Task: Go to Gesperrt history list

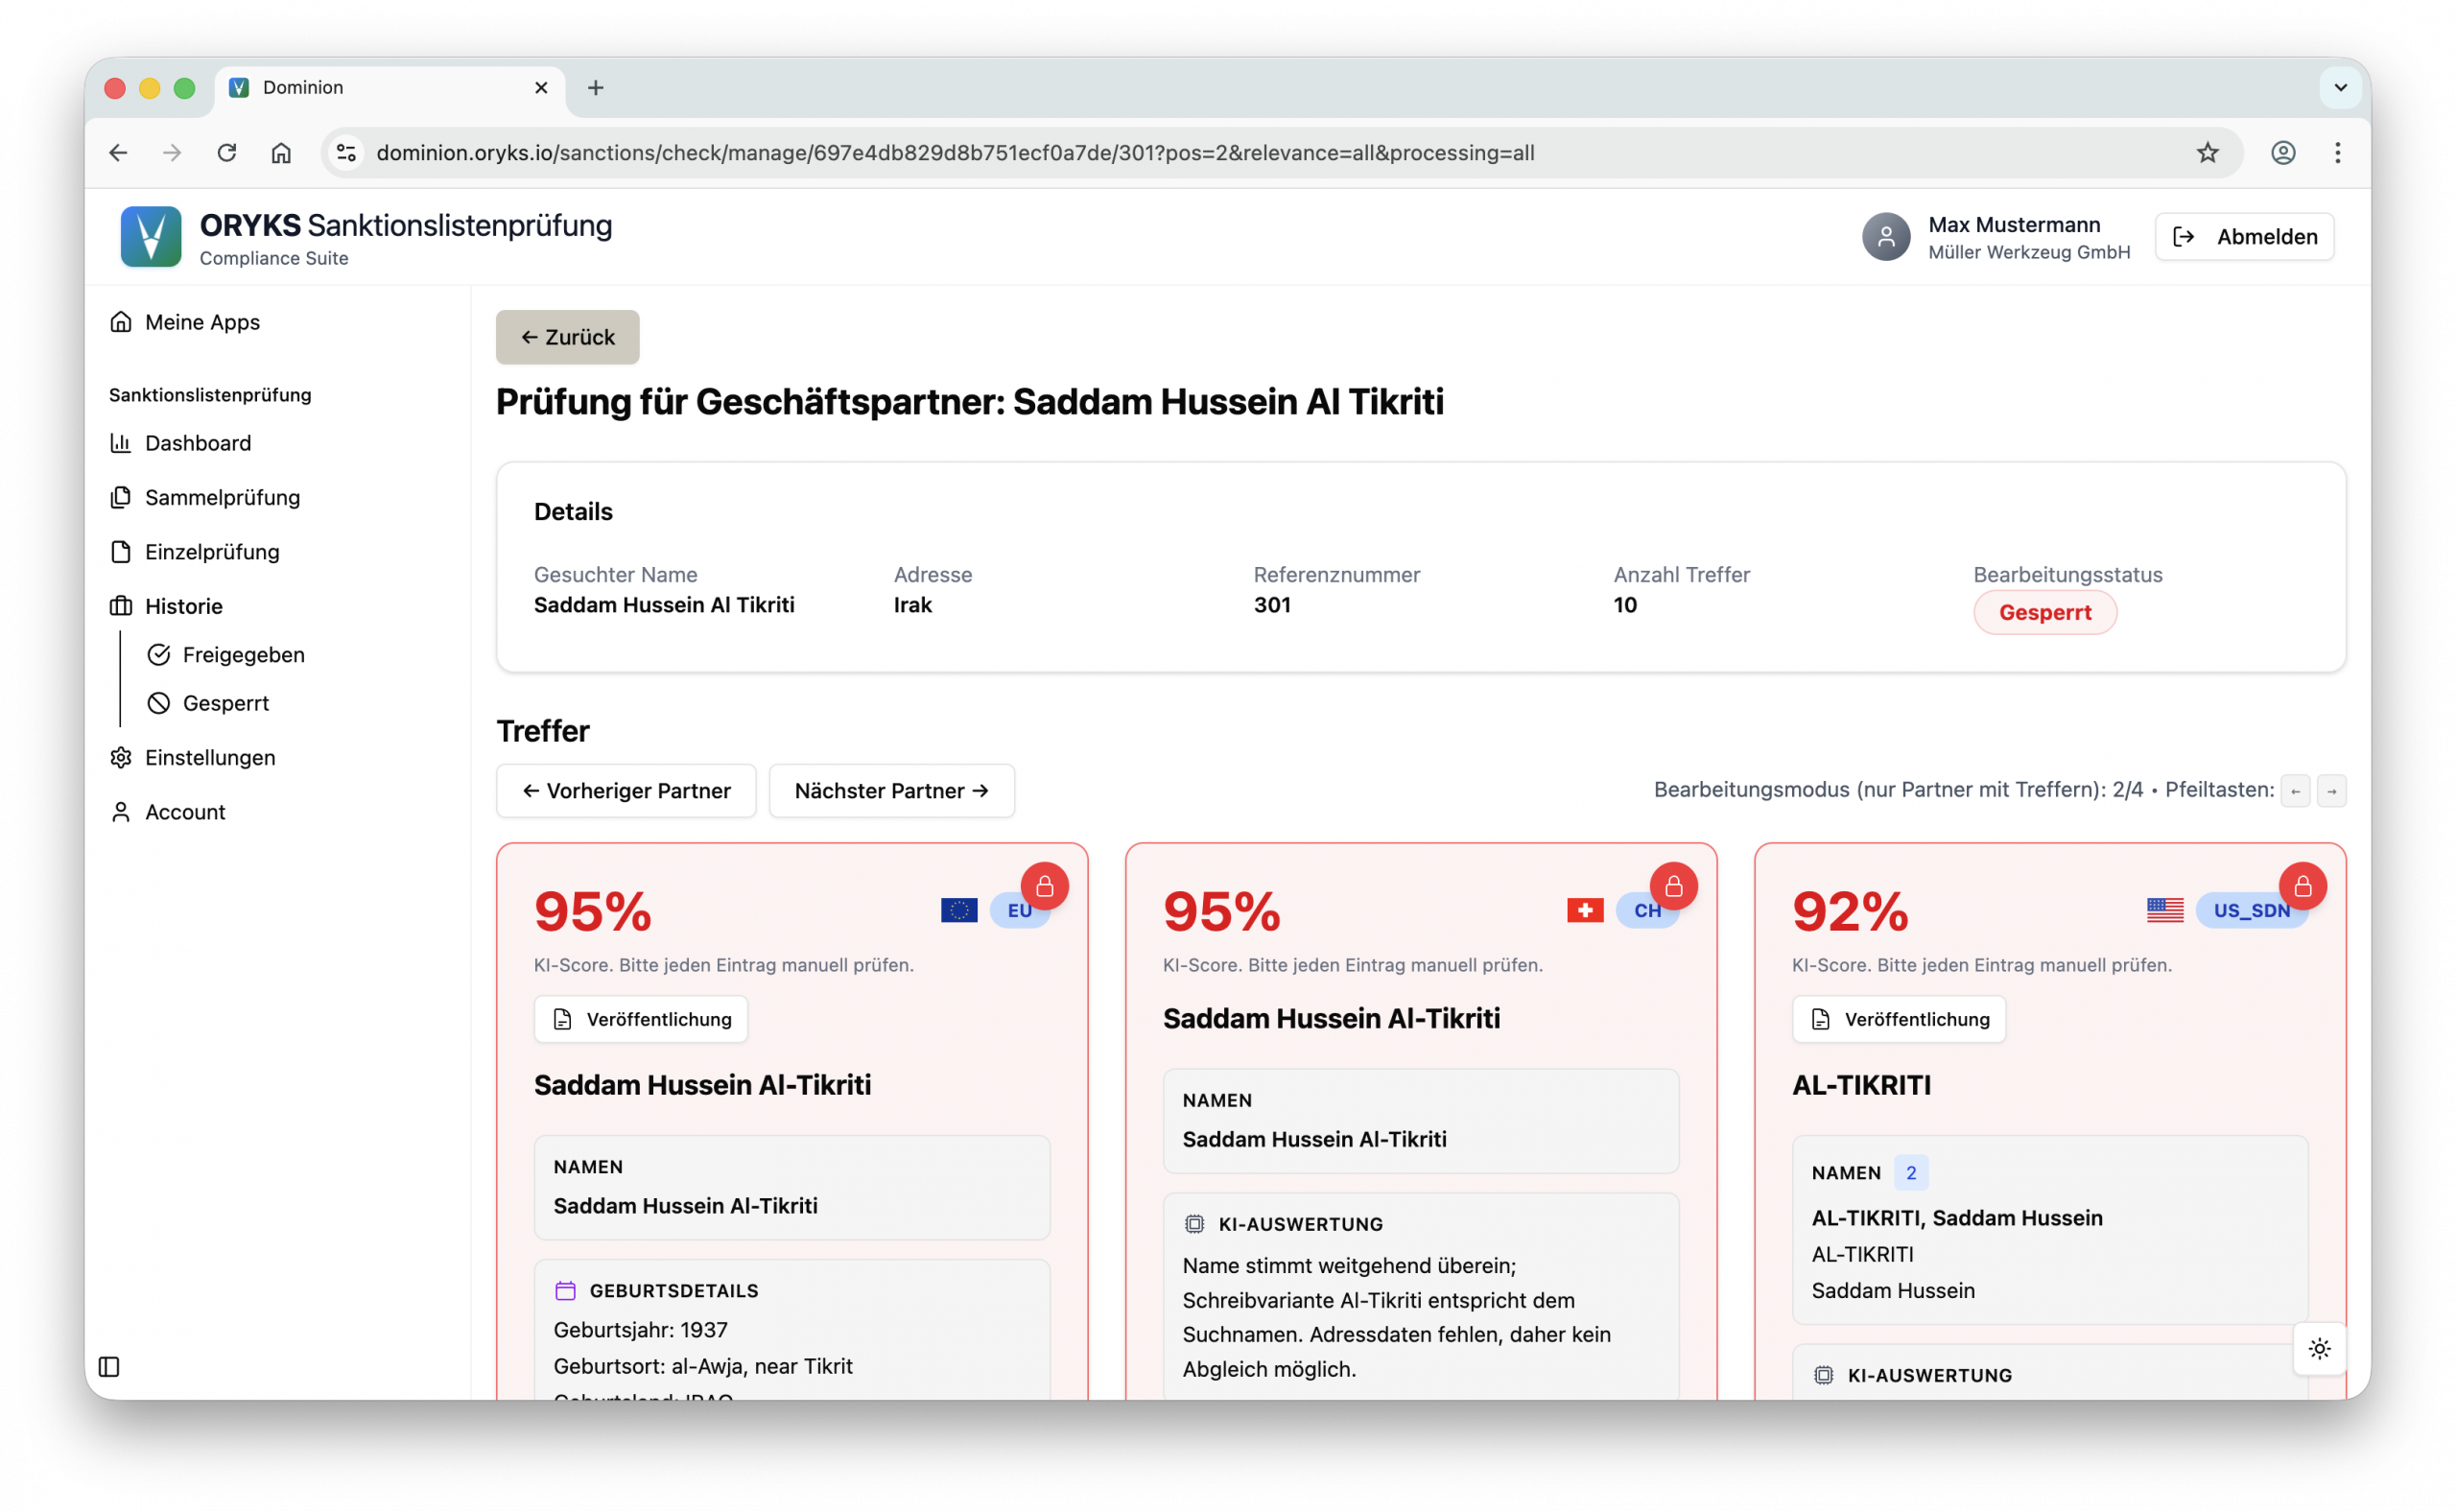Action: (x=225, y=703)
